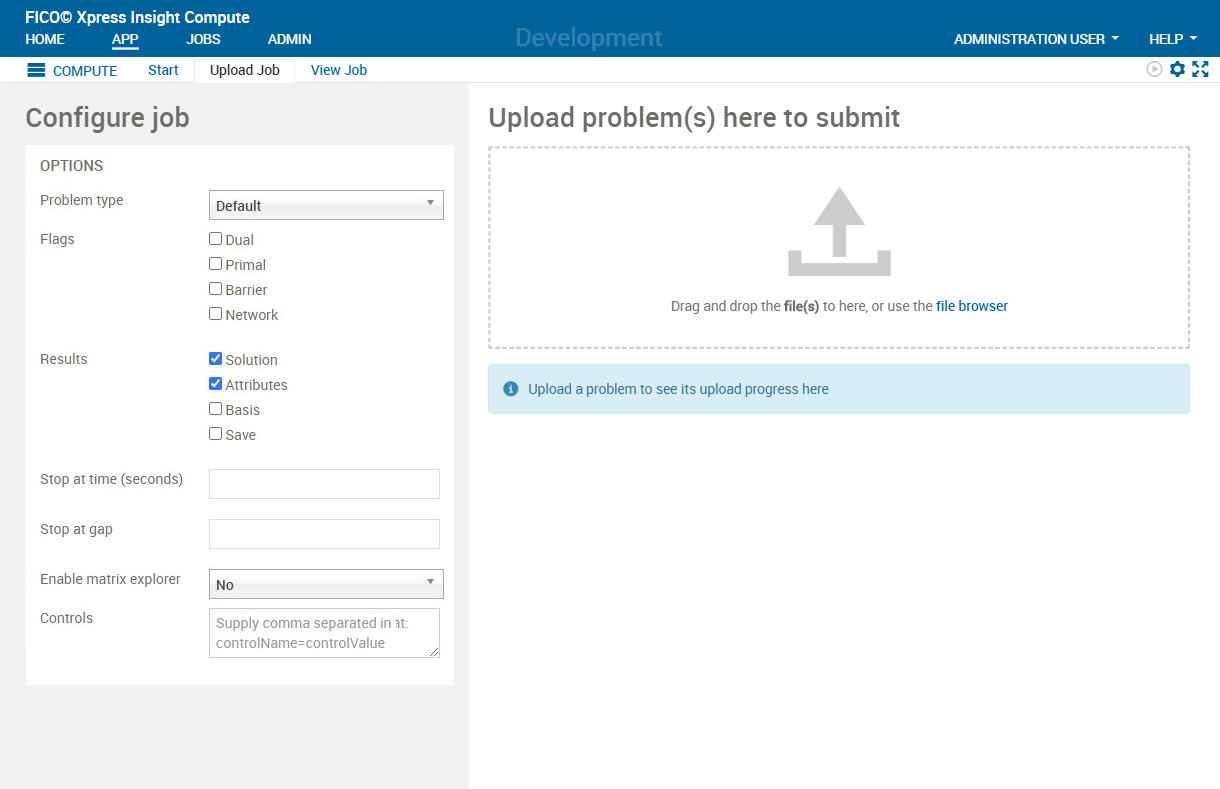Go to the Start tab
The image size is (1220, 789).
click(163, 70)
